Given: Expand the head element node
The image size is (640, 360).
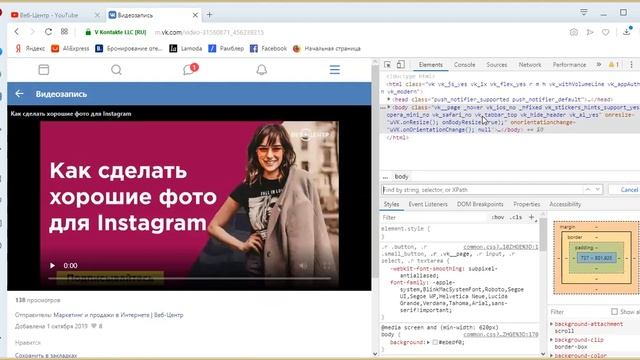Looking at the screenshot, I should coord(389,99).
